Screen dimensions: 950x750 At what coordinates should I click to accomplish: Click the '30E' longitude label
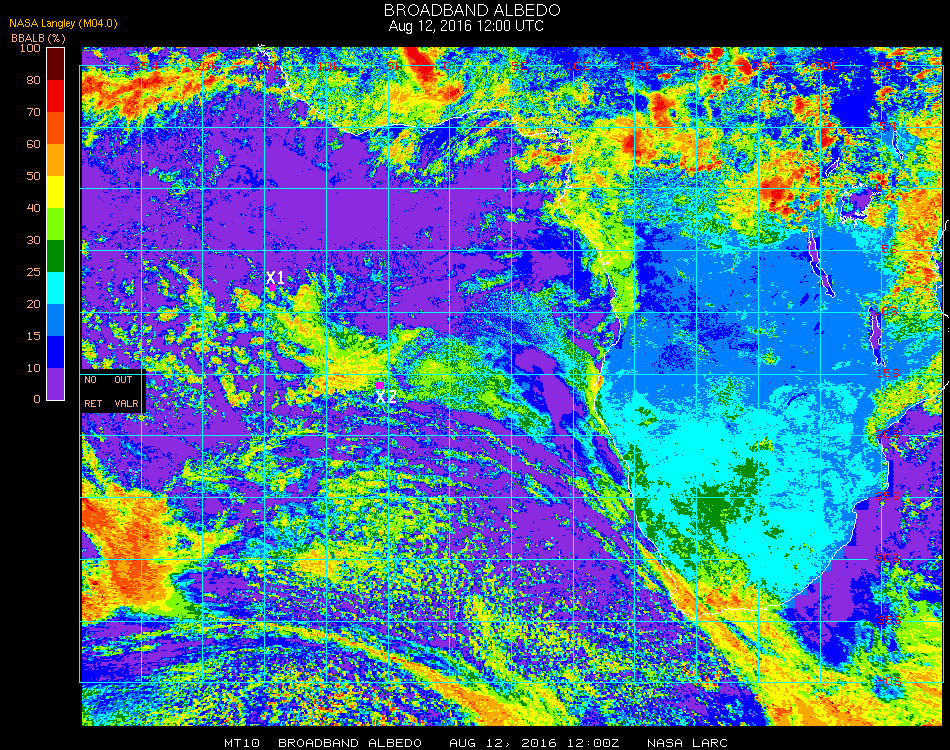(x=825, y=66)
